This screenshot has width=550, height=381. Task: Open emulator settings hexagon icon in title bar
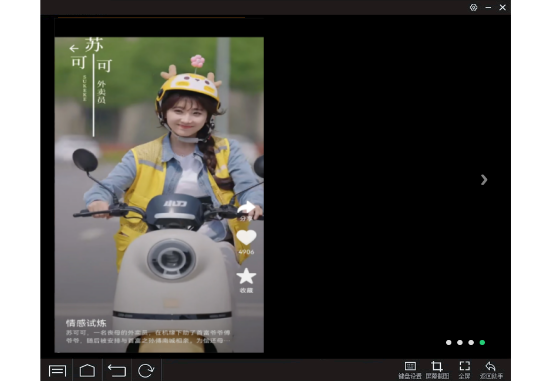(474, 7)
